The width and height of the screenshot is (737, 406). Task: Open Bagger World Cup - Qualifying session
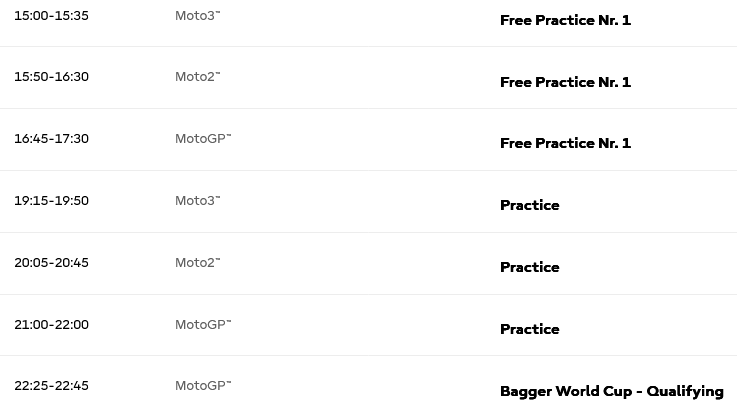pos(611,391)
